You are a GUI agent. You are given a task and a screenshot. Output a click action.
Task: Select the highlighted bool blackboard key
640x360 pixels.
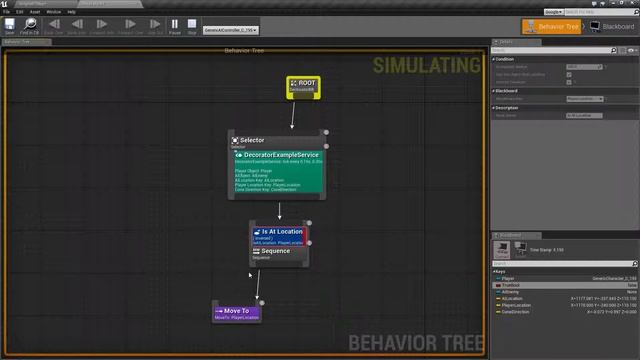tap(565, 285)
